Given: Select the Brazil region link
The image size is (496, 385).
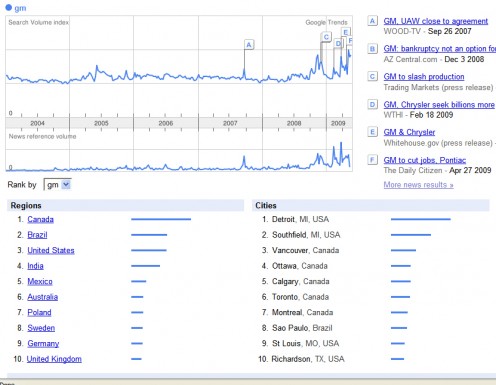Looking at the screenshot, I should [x=37, y=235].
